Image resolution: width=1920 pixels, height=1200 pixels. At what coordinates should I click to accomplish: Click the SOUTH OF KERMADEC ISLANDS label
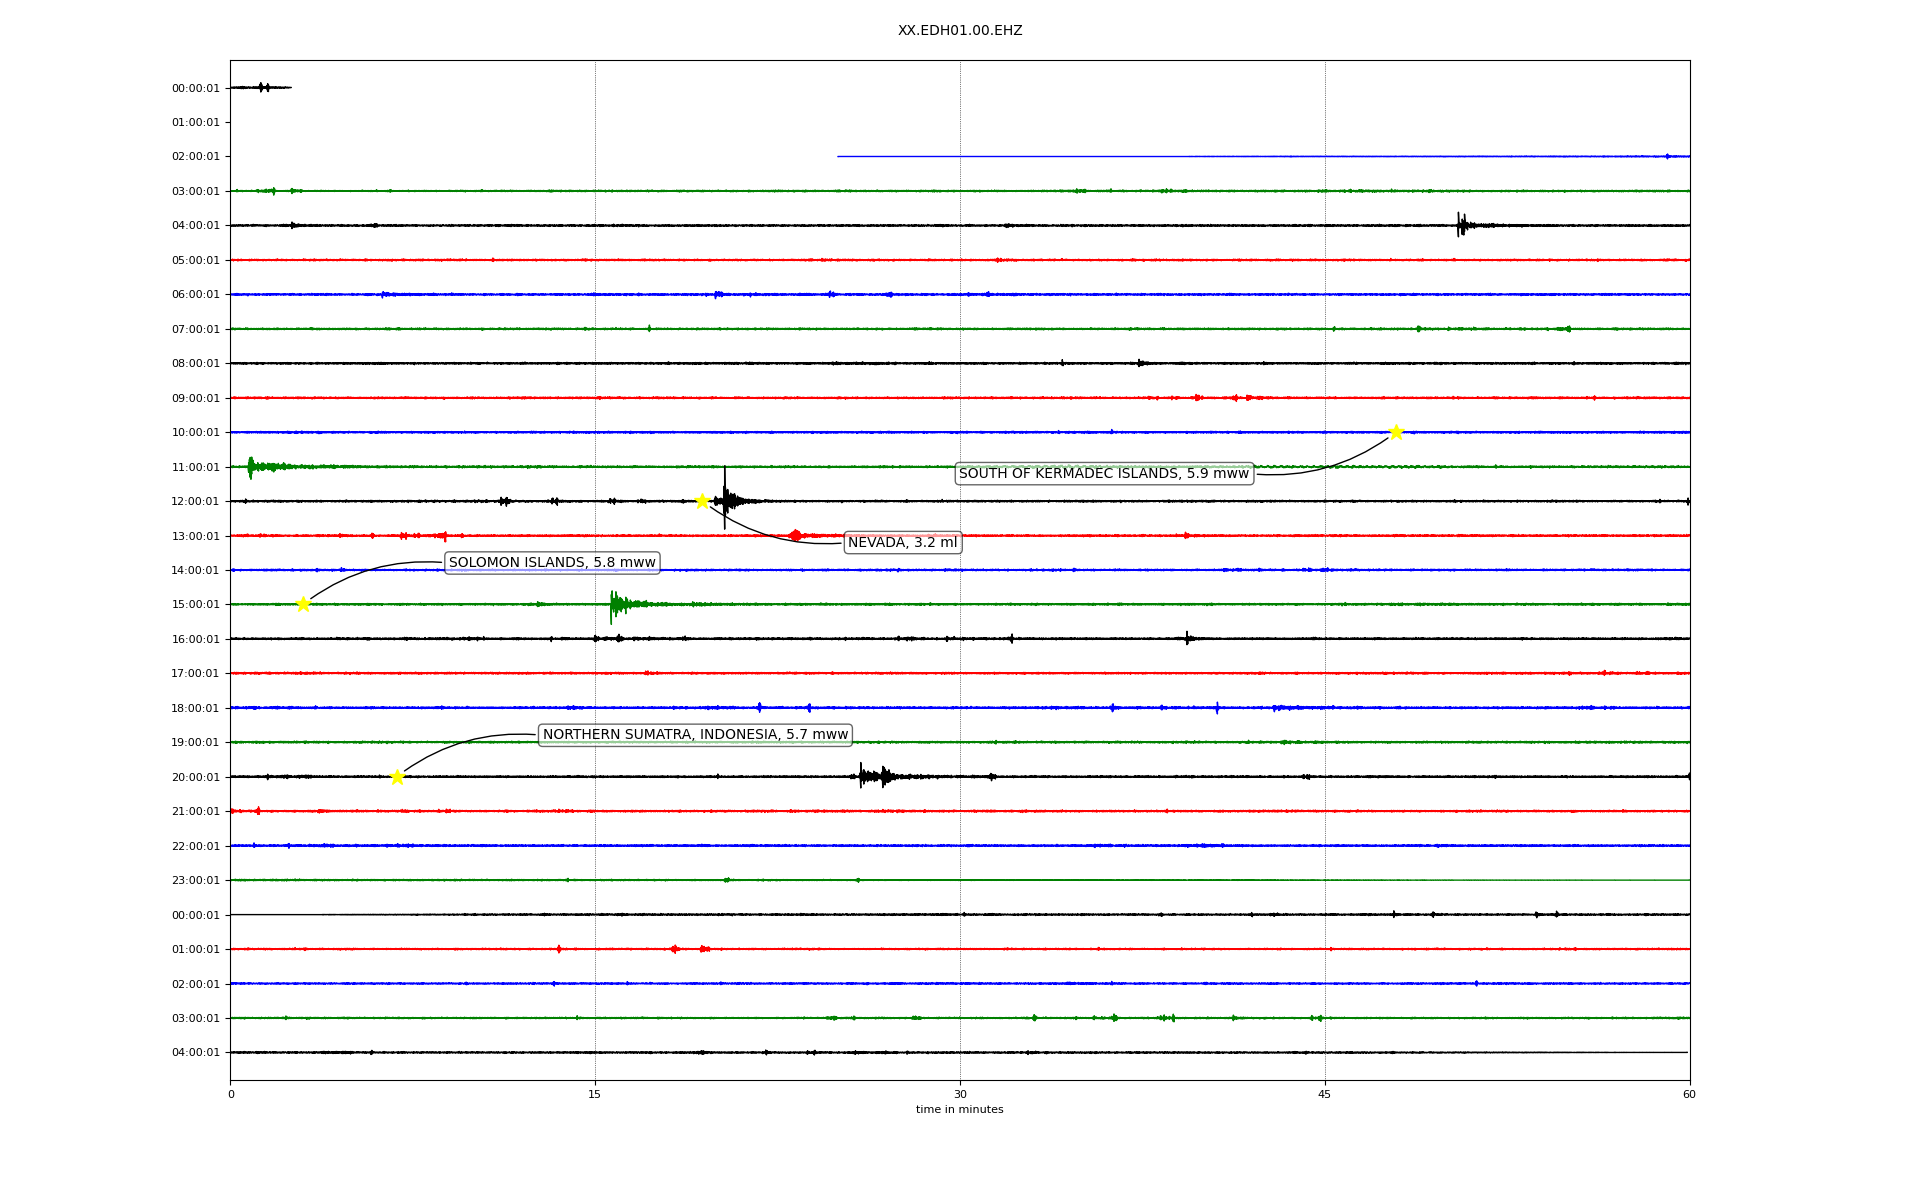[1104, 474]
